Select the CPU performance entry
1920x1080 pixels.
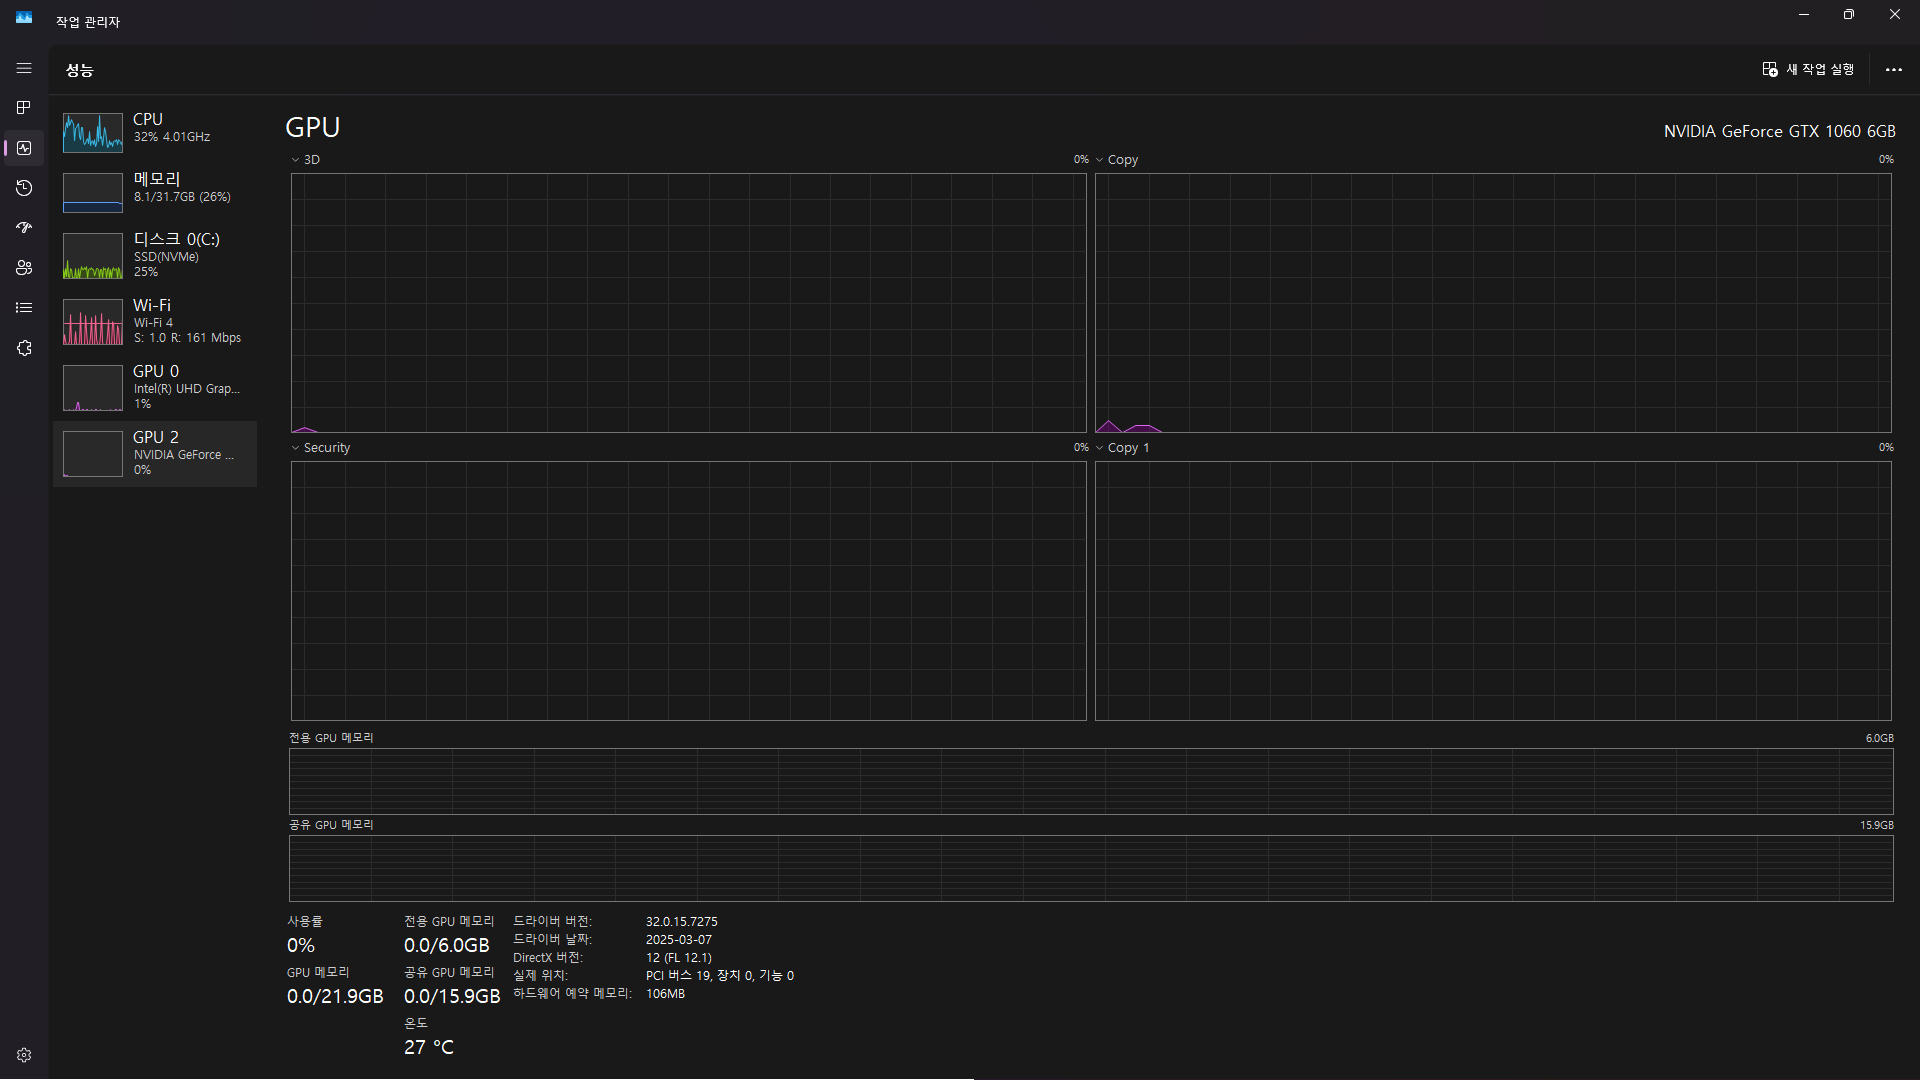(155, 131)
